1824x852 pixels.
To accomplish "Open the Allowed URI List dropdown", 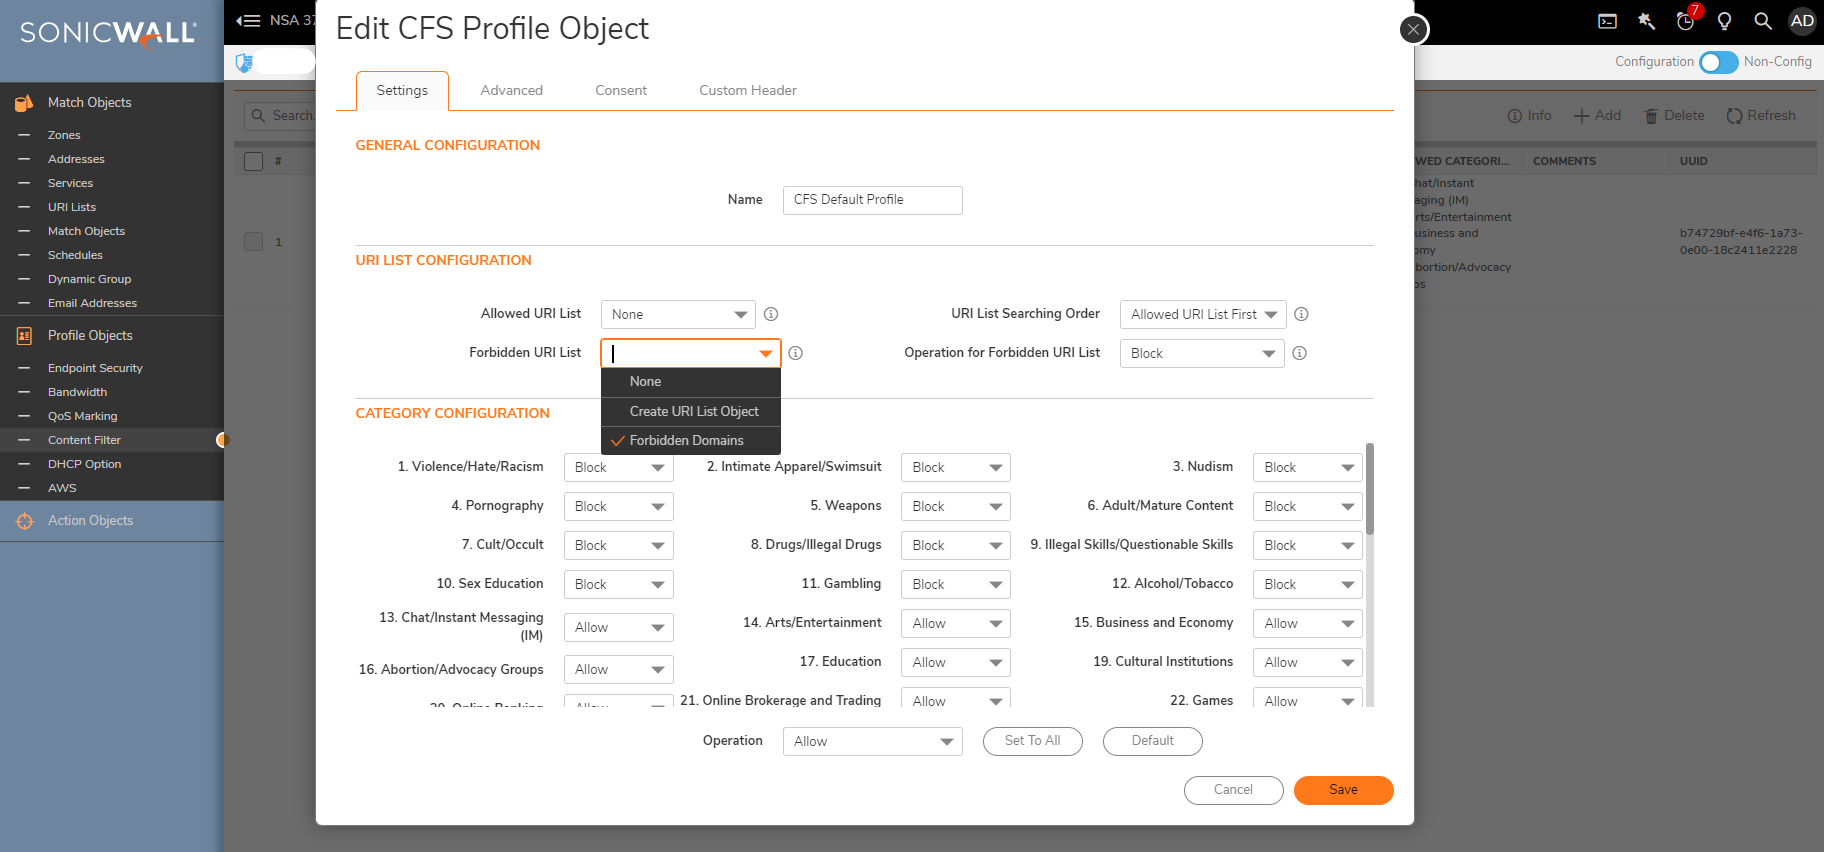I will click(x=677, y=314).
